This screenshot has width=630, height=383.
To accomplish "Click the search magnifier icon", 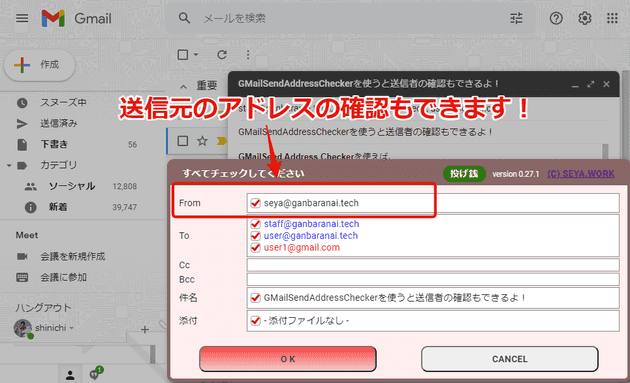I will point(184,18).
